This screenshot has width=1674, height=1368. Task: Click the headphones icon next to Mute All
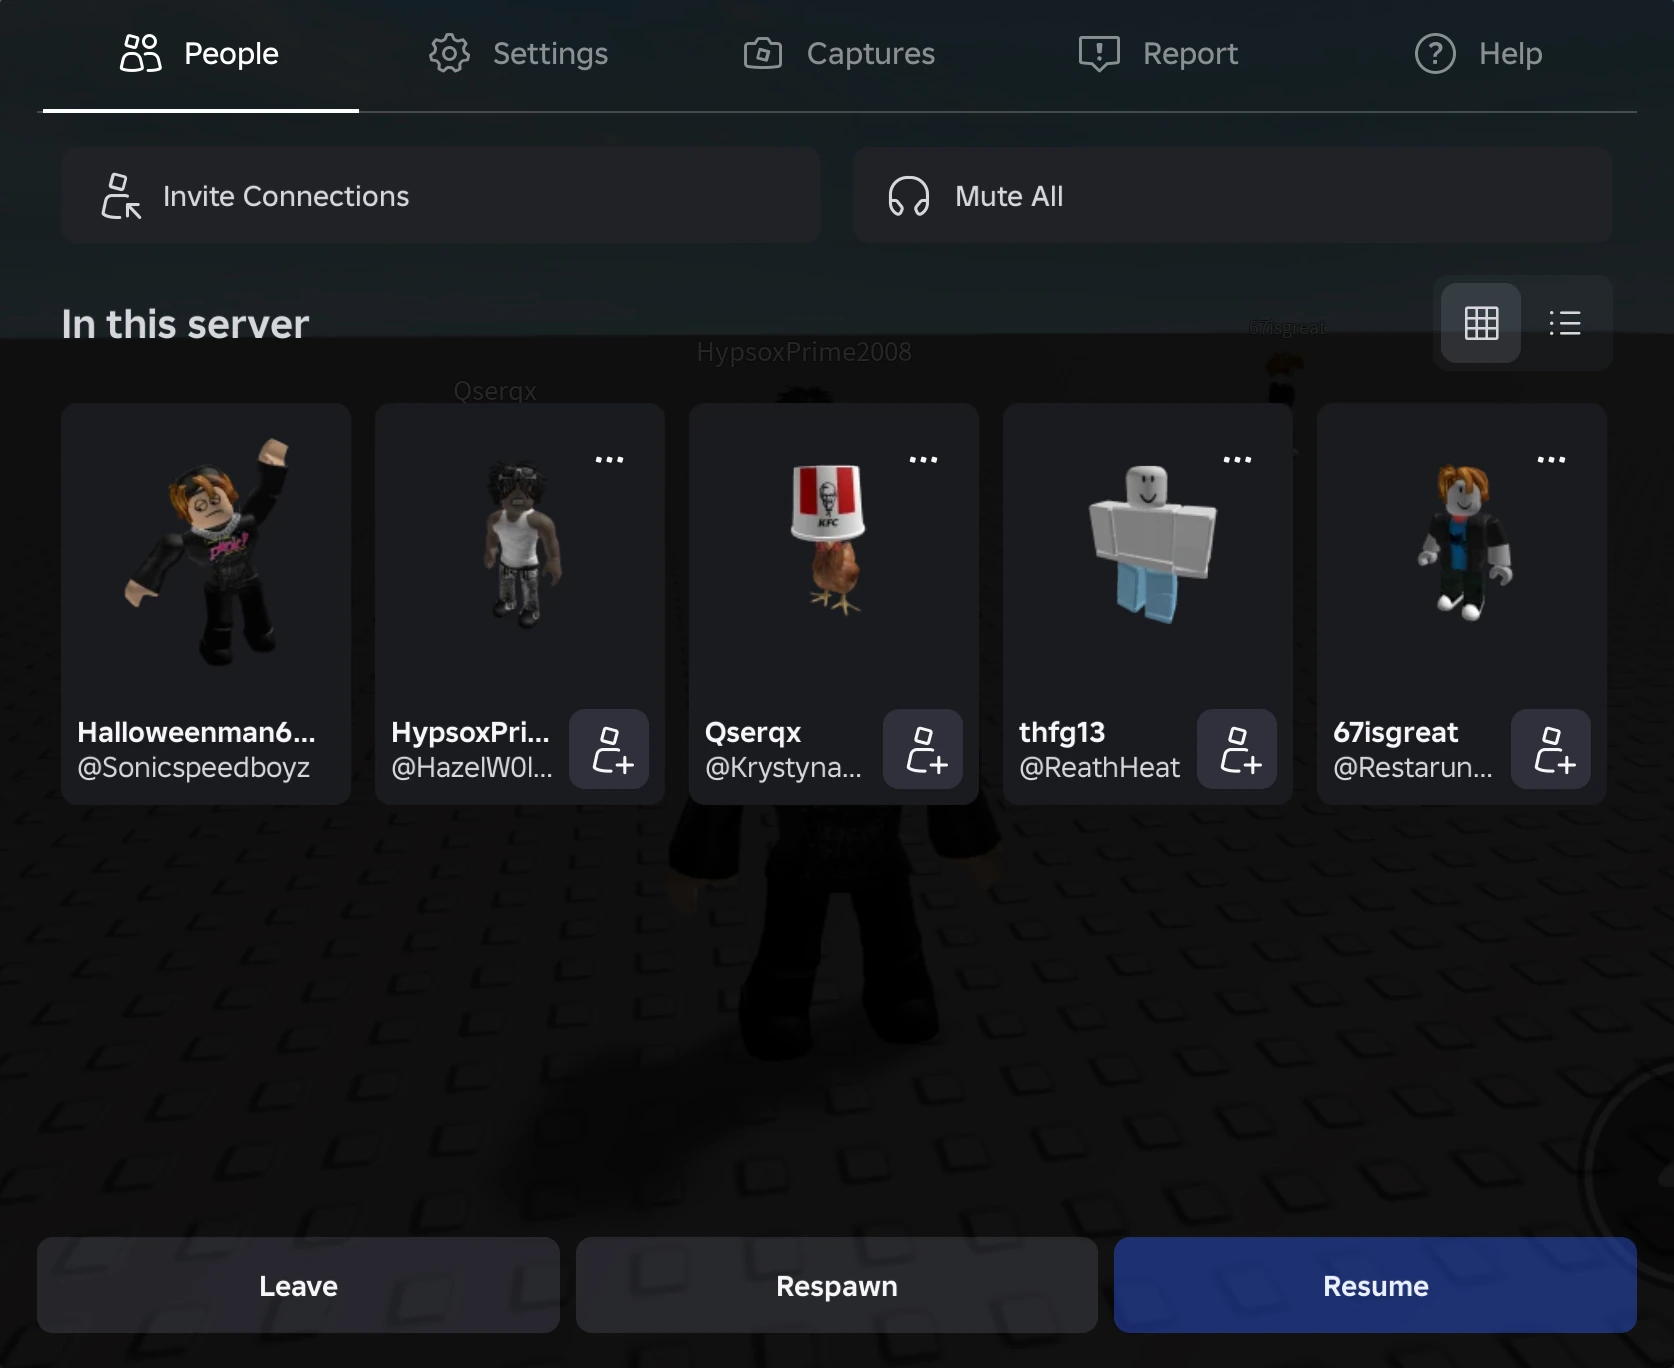(x=908, y=196)
